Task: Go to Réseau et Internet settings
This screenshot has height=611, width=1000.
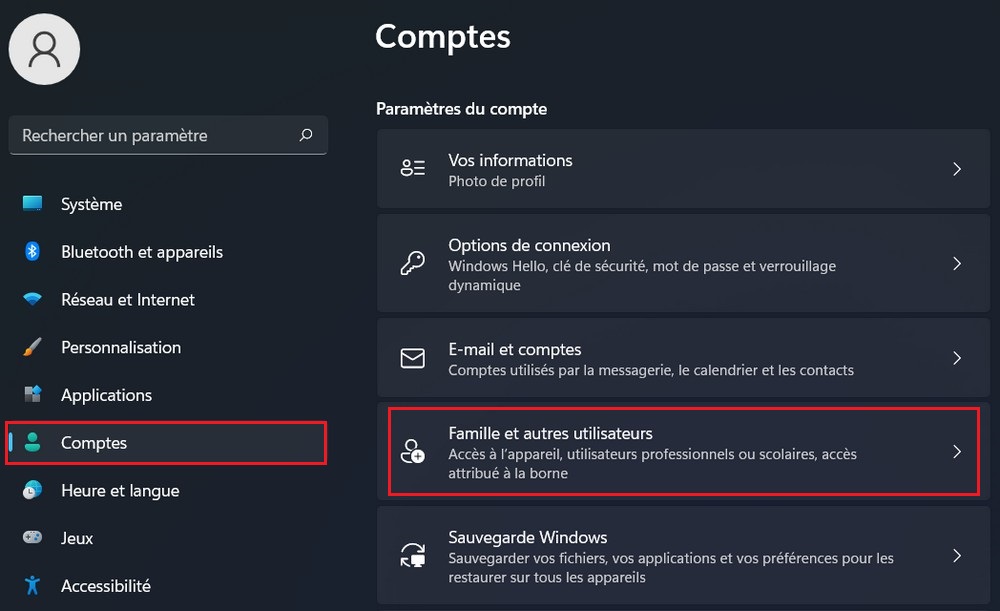Action: (127, 300)
